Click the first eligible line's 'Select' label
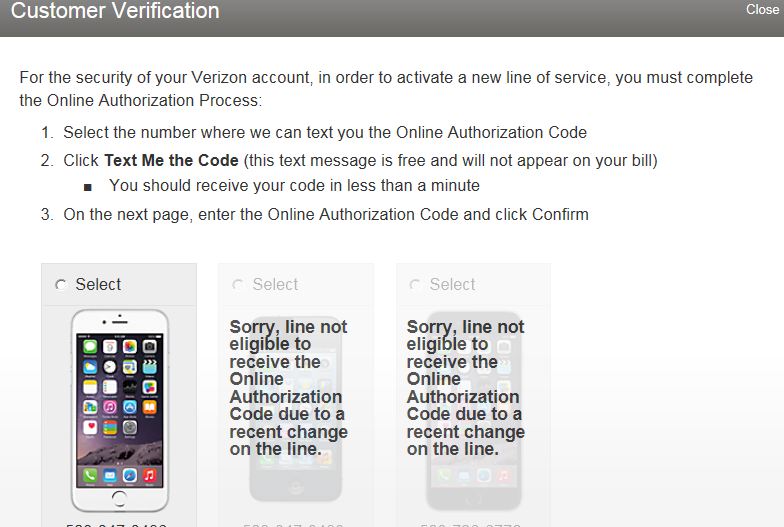 point(98,284)
